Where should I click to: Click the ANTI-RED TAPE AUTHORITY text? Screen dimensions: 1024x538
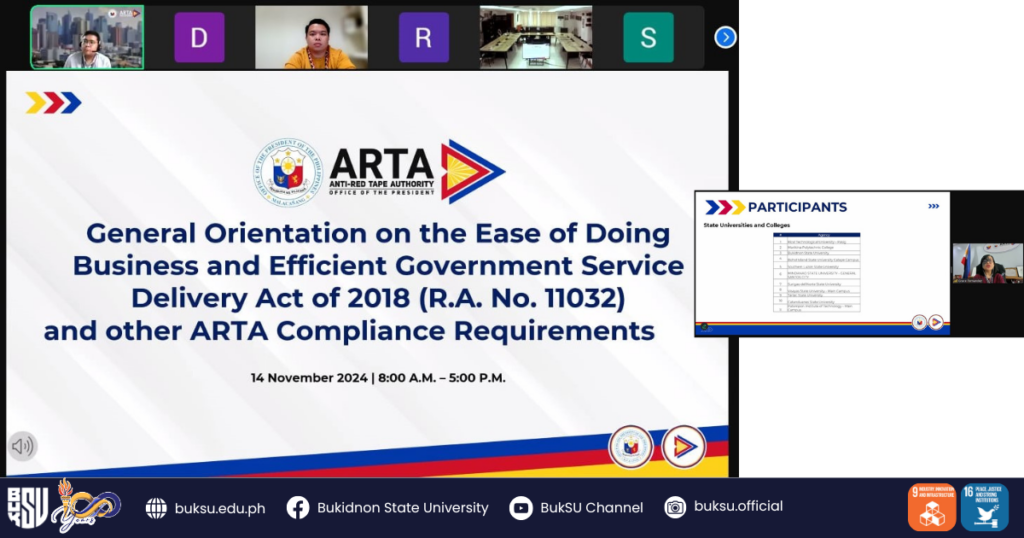[x=381, y=184]
